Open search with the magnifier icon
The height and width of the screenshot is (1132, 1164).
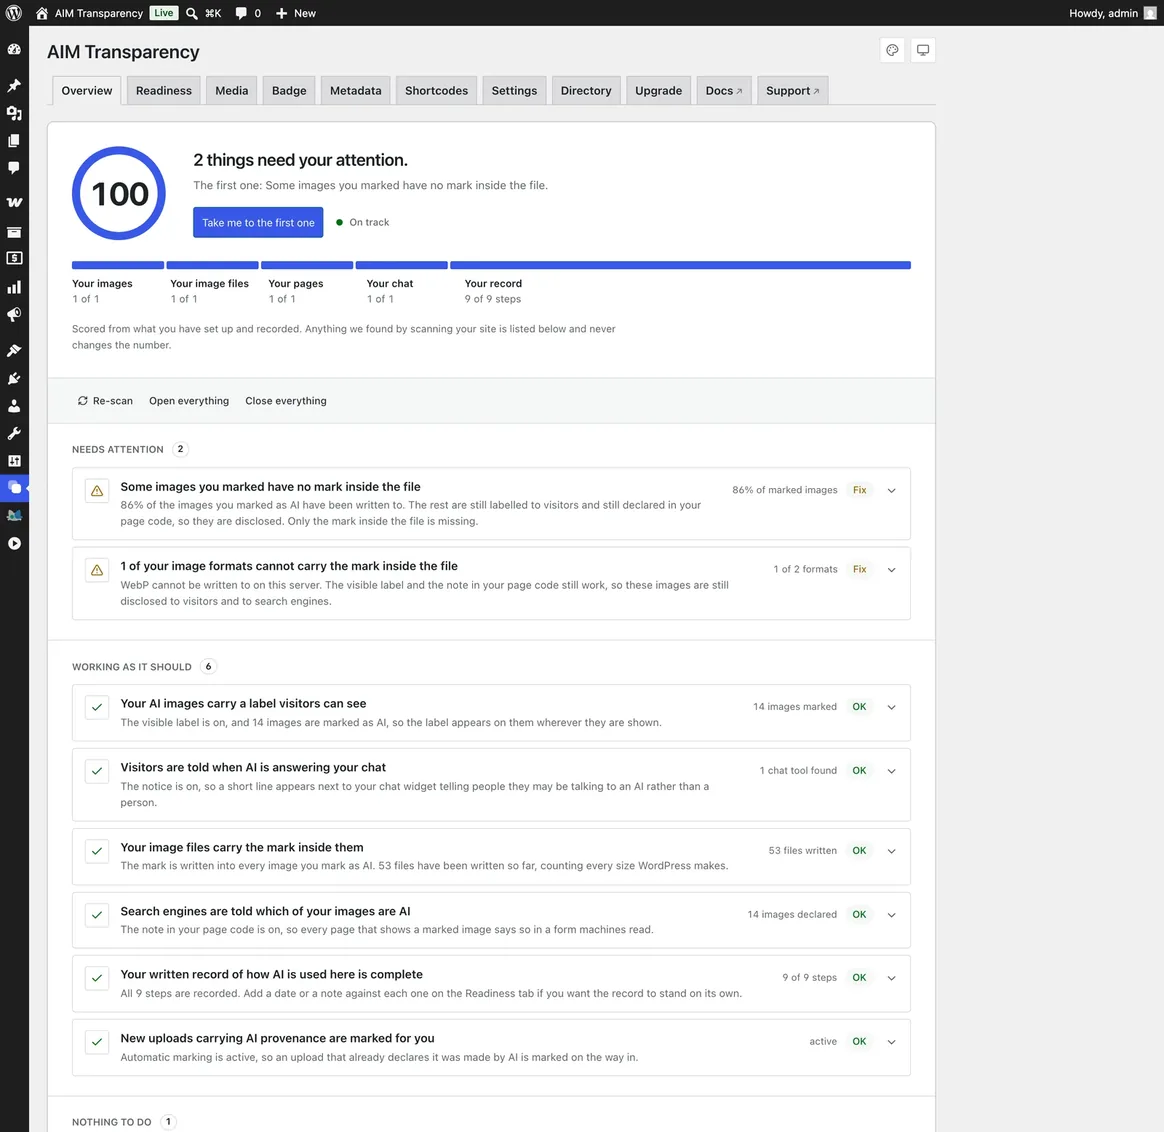[x=192, y=13]
